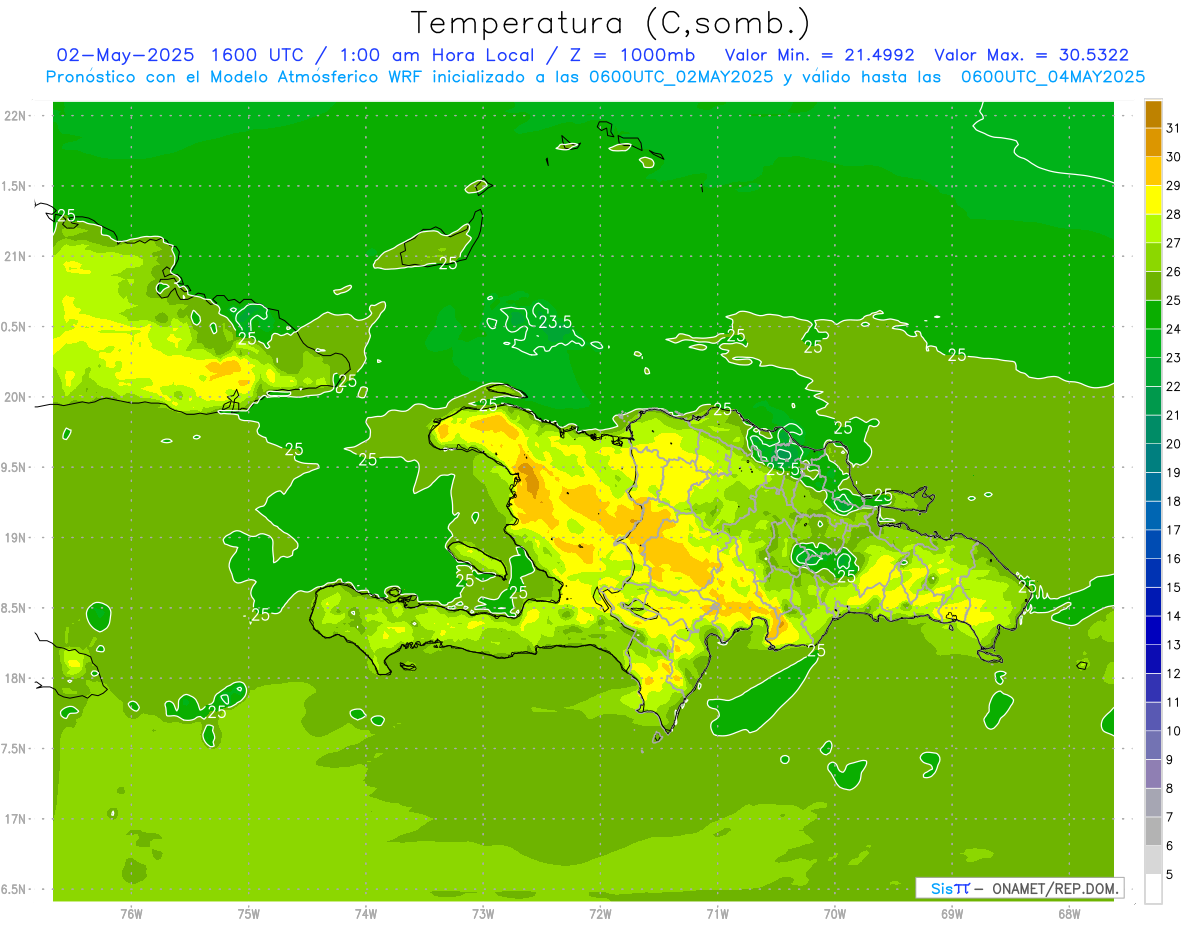Click the "21N" latitude label
The image size is (1200, 927).
pos(17,256)
